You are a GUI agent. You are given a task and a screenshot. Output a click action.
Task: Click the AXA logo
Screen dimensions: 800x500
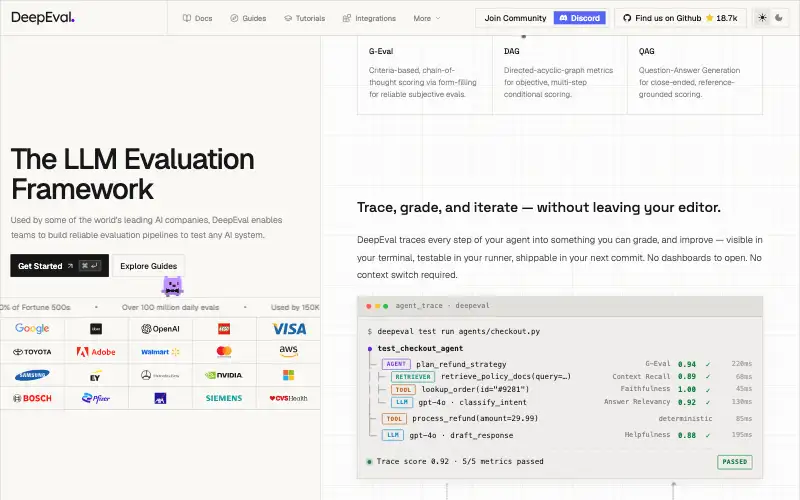[160, 398]
